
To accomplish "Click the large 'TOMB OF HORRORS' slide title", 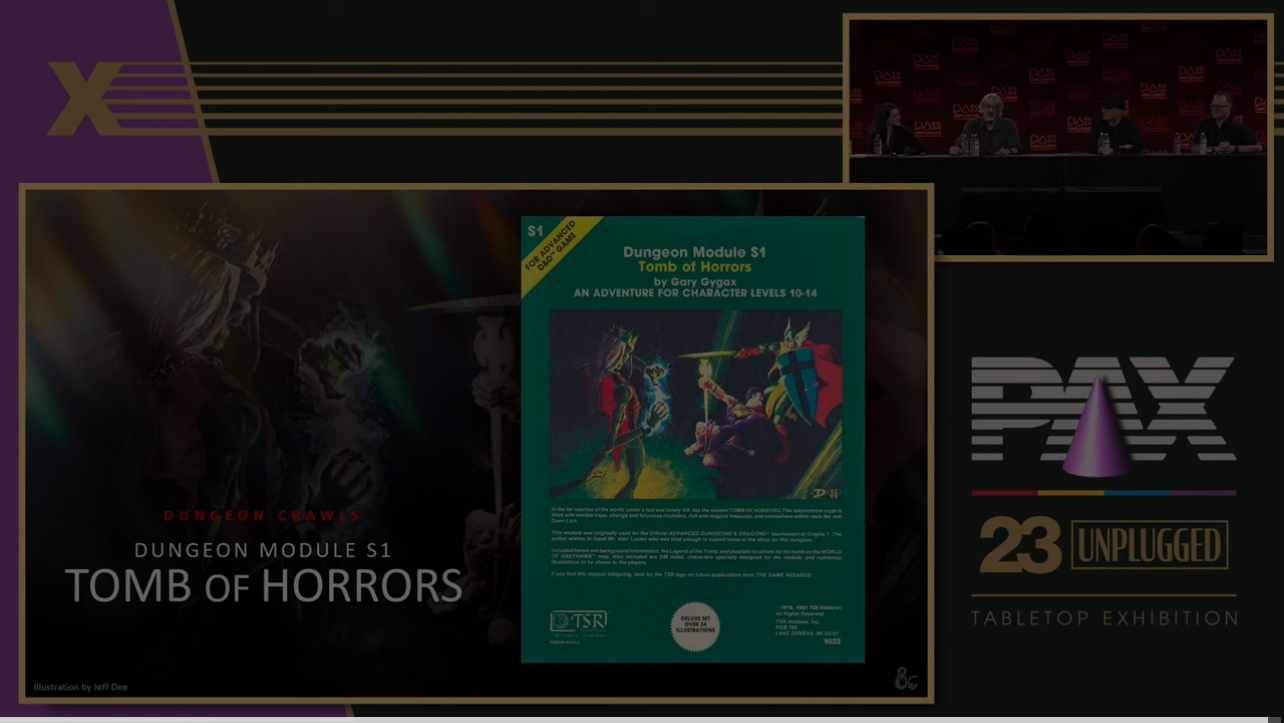I will [264, 586].
